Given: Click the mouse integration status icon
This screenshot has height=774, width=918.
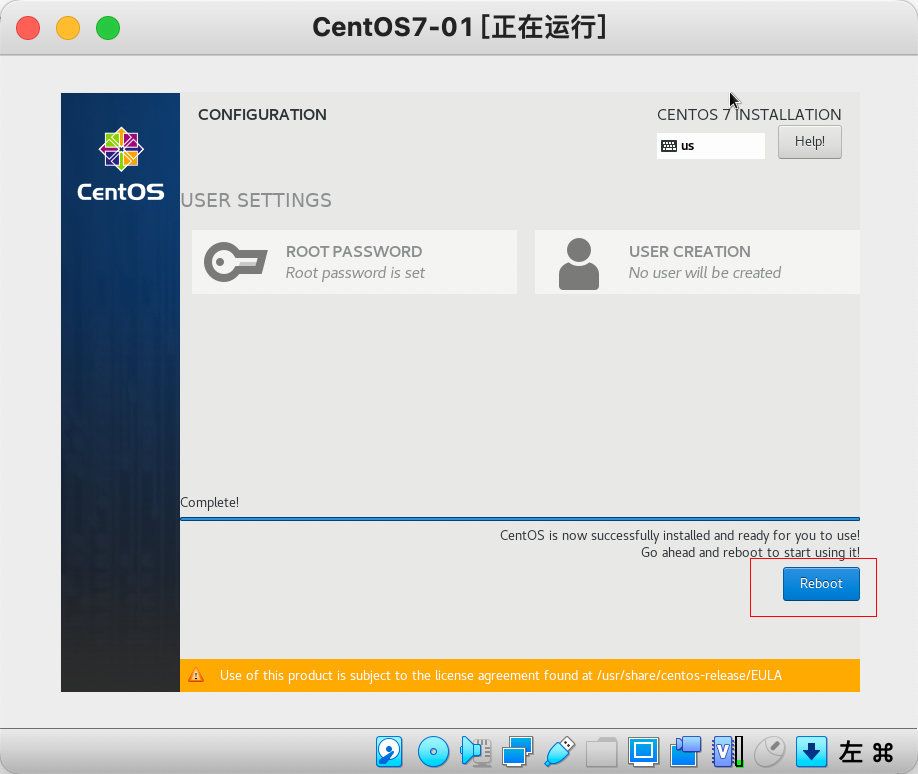Looking at the screenshot, I should [769, 751].
